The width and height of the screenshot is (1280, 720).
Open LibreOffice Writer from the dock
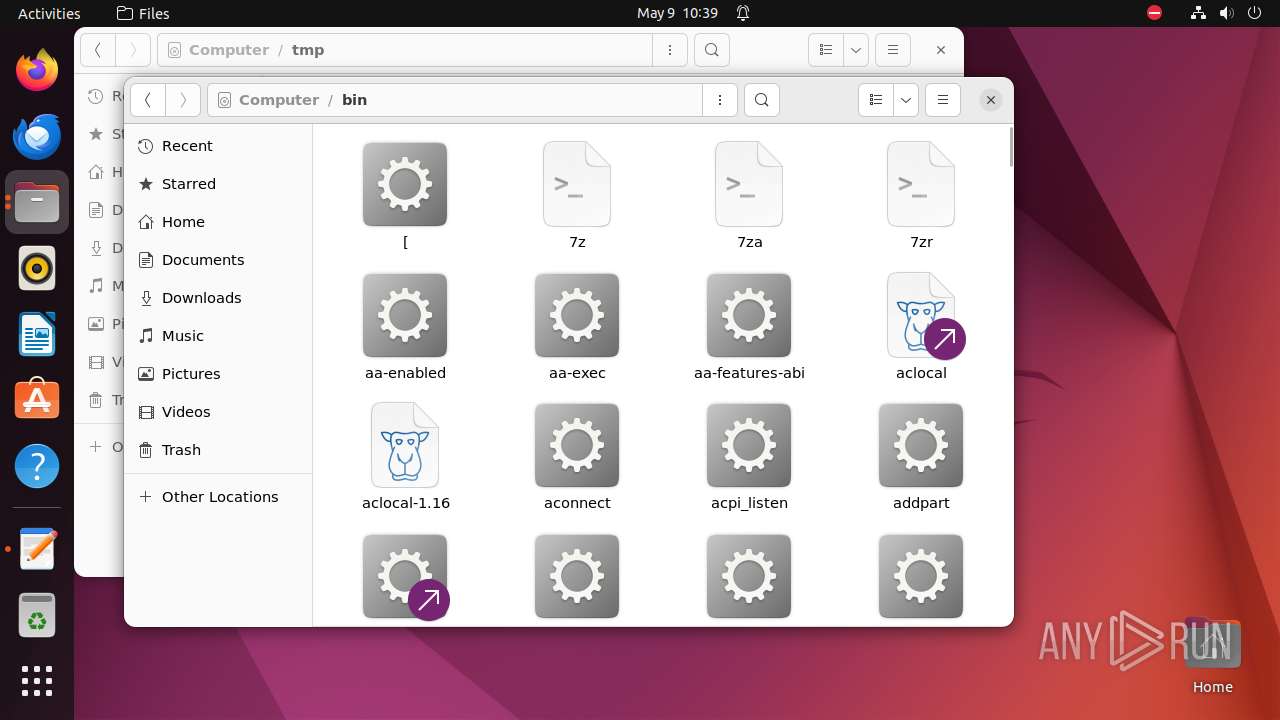(x=37, y=334)
